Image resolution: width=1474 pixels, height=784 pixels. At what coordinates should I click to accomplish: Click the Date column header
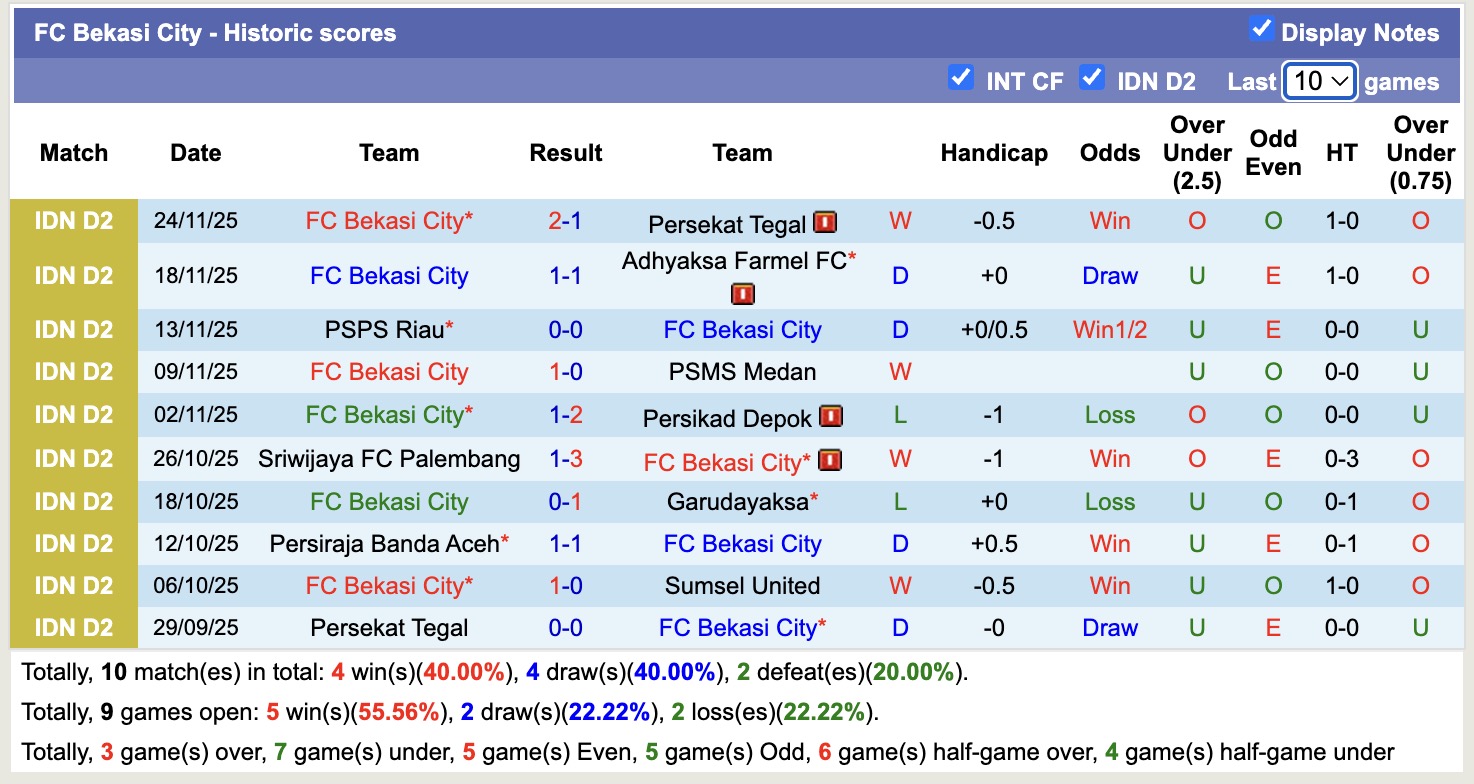coord(195,153)
